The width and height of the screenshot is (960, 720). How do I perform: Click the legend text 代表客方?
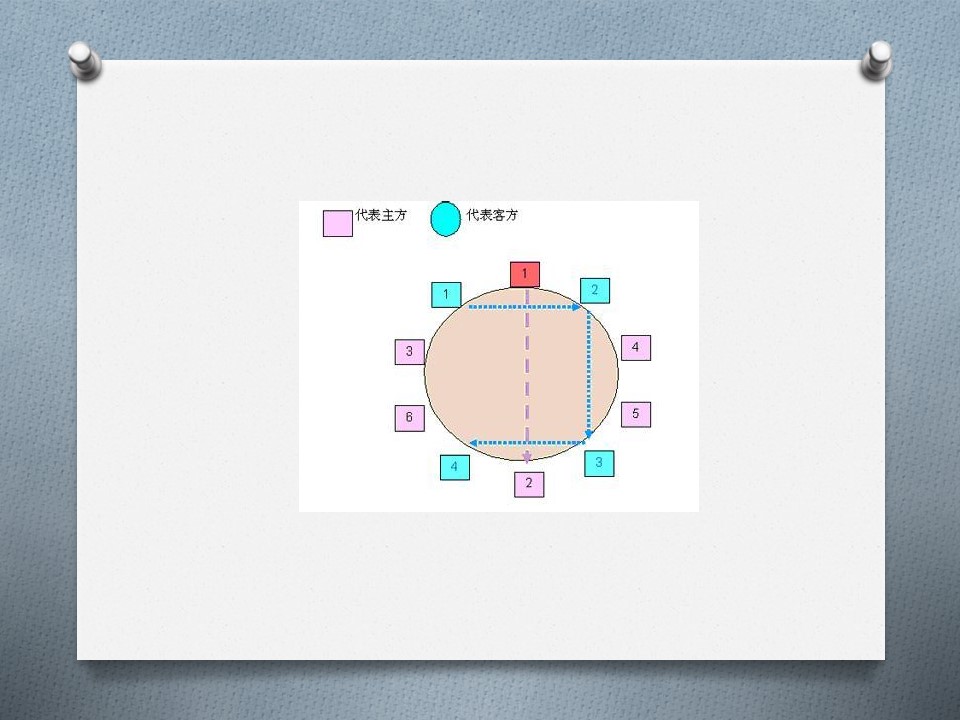pos(492,216)
